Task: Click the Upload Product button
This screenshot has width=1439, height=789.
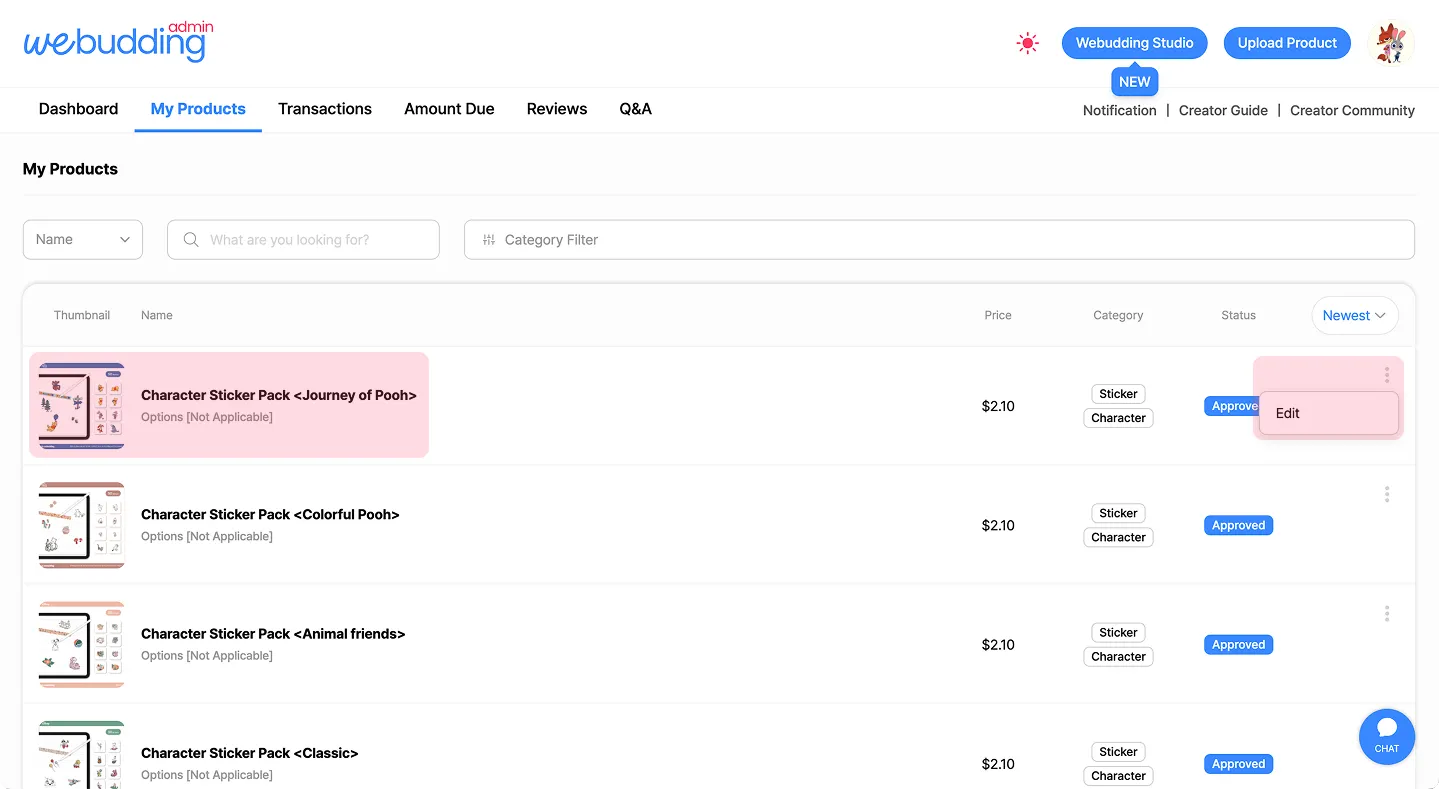Action: click(1287, 43)
